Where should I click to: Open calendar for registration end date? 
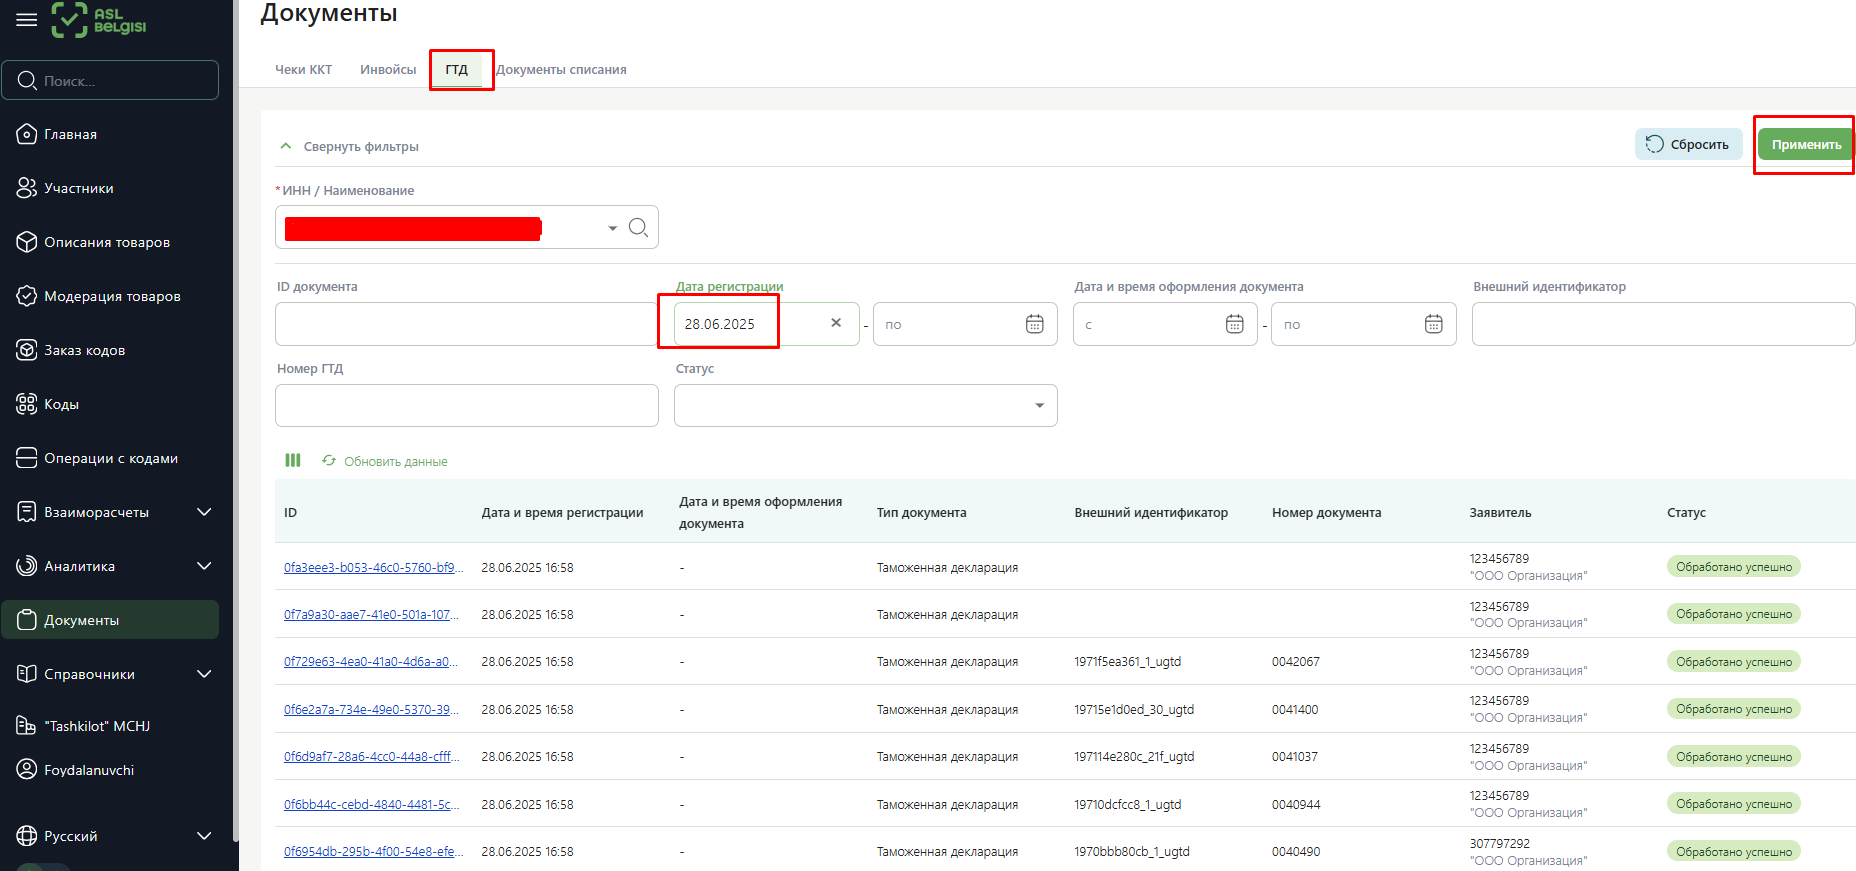1034,324
